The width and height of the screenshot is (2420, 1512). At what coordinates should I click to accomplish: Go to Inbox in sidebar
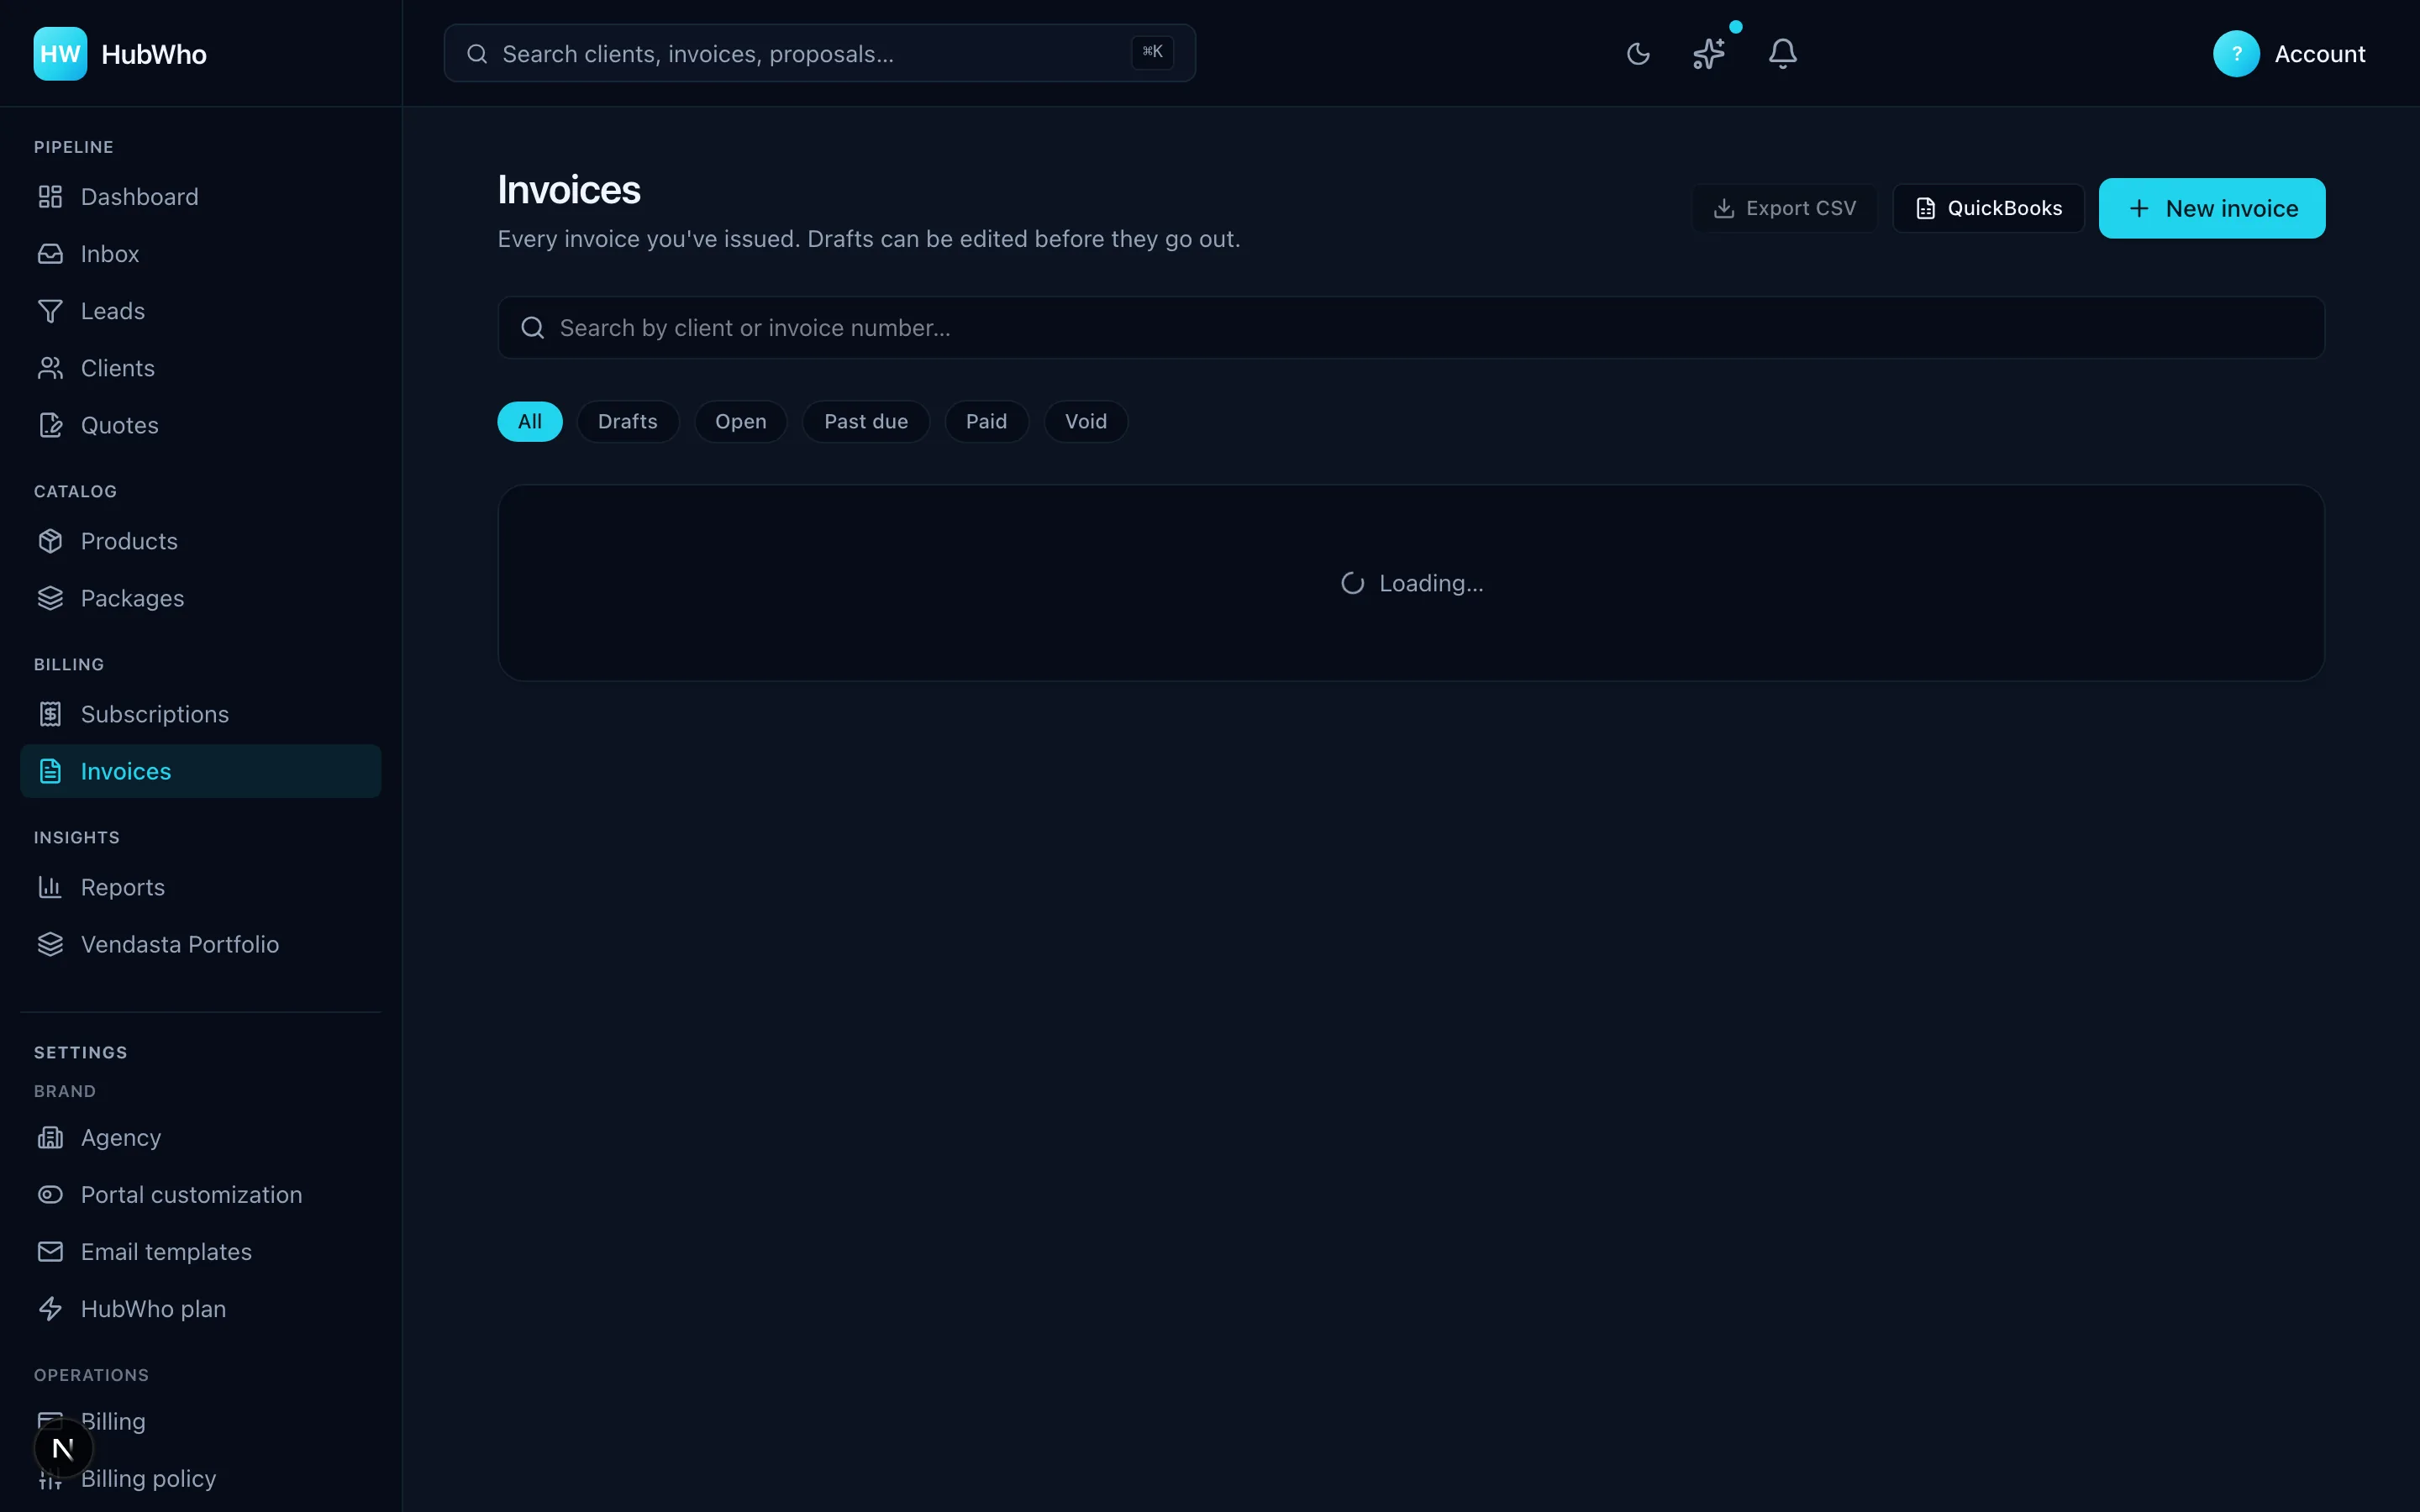(x=200, y=254)
